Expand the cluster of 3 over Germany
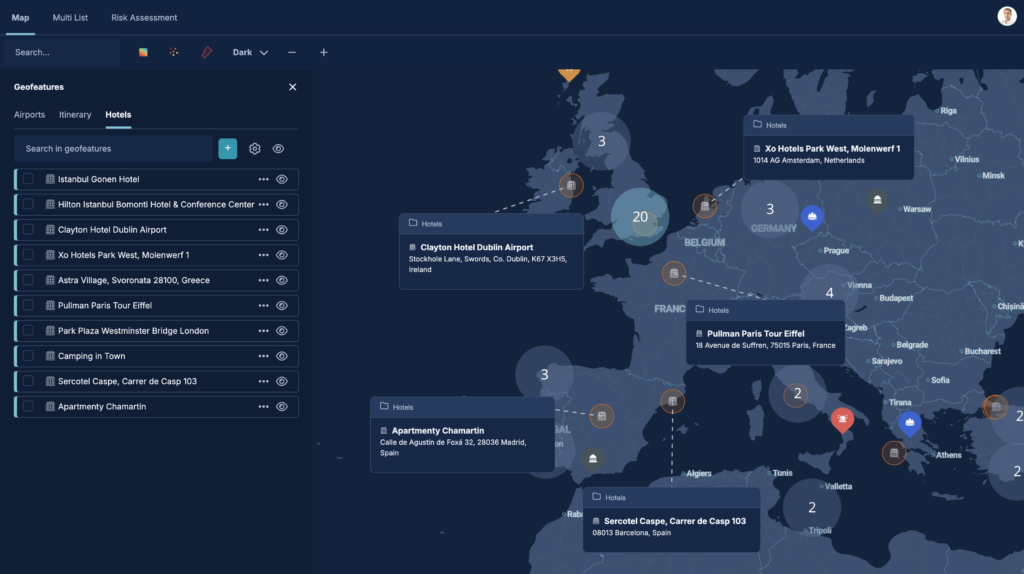This screenshot has width=1024, height=574. [769, 209]
